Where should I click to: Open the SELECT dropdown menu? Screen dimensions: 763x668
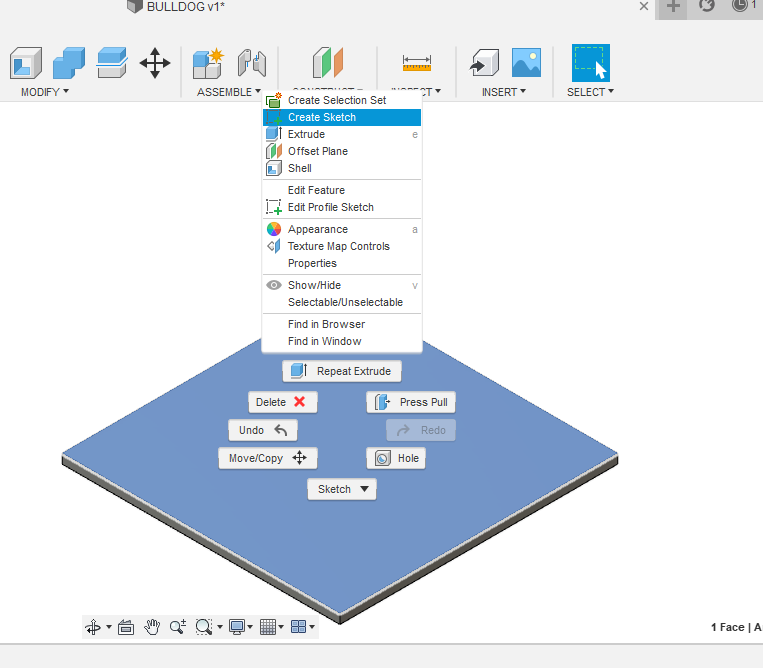(x=590, y=92)
